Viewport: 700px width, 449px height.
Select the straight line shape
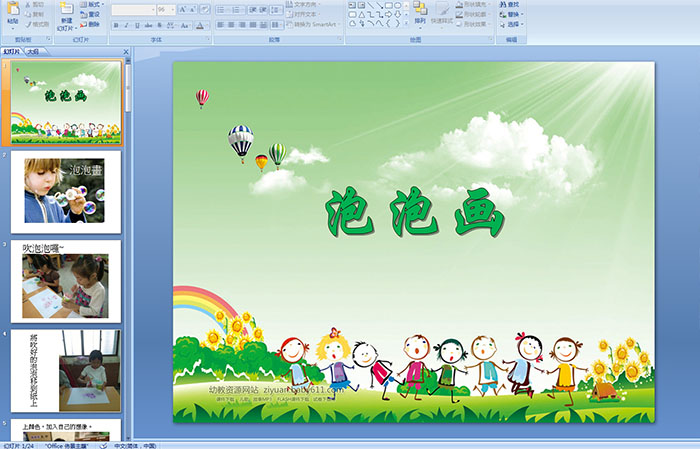click(x=370, y=5)
